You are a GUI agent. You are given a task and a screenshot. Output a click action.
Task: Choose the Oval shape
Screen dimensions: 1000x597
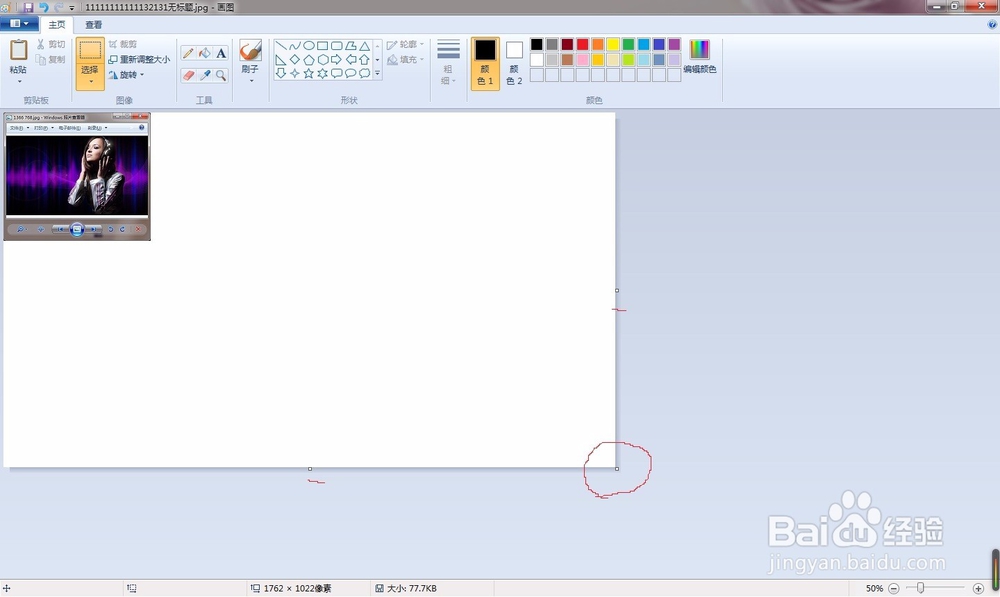click(309, 46)
